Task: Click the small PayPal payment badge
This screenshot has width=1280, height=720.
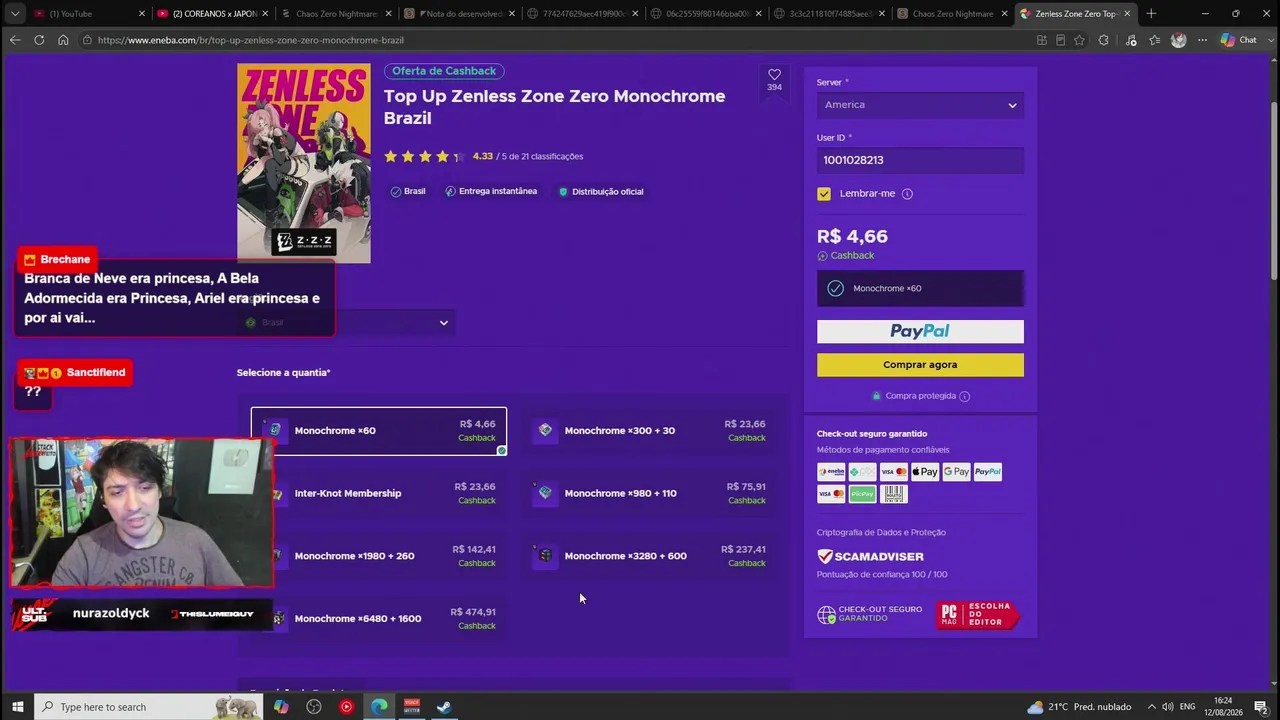Action: tap(987, 472)
